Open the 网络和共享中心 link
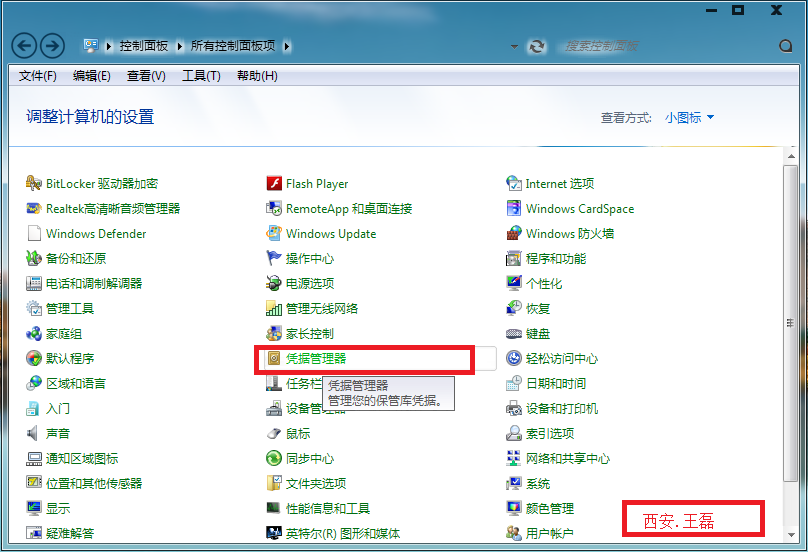 click(x=568, y=459)
